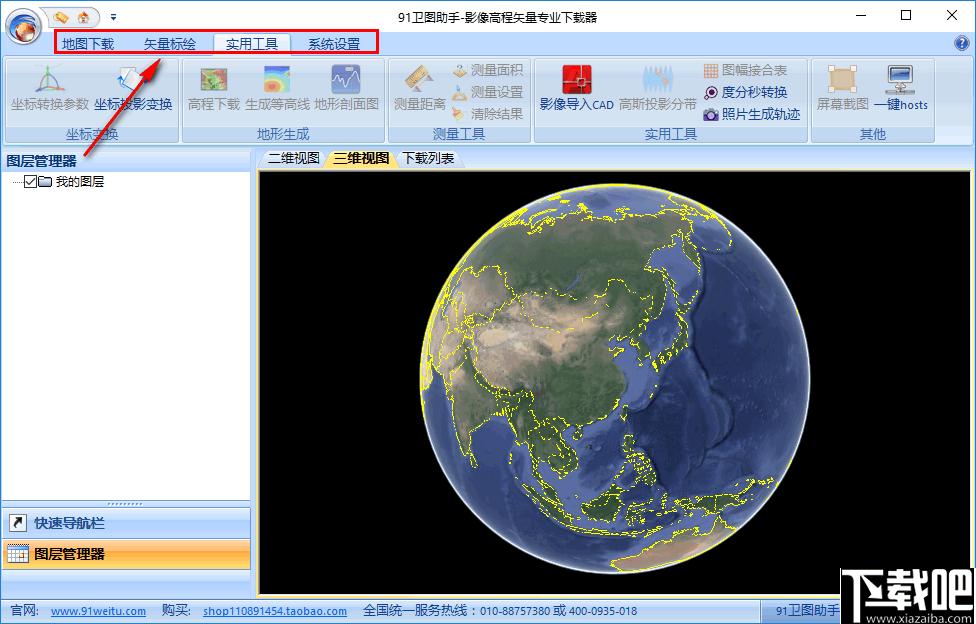Click the tag icon in the quick access bar
The width and height of the screenshot is (976, 624).
coord(61,17)
